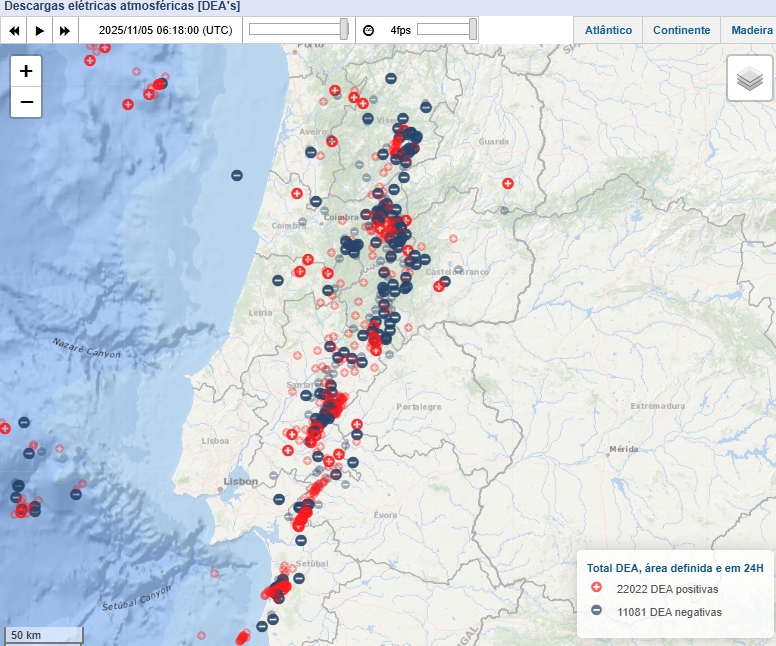Zoom out of the map
This screenshot has width=776, height=646.
pos(26,102)
